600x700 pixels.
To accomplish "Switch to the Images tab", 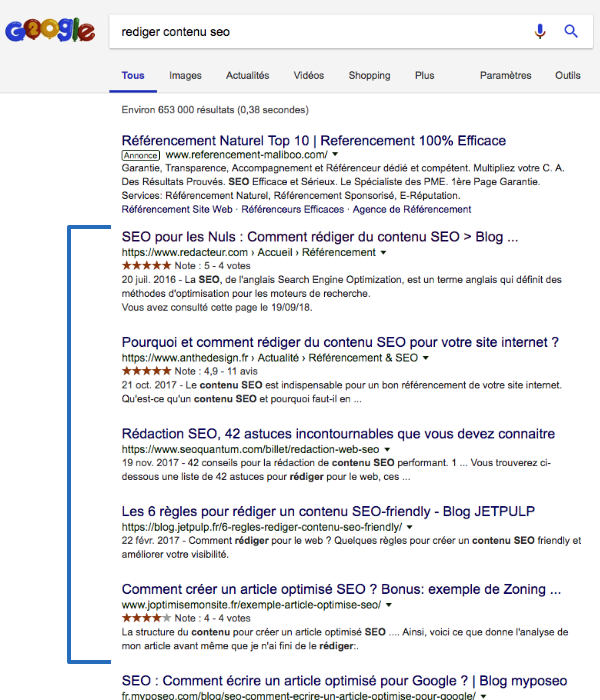I will pos(185,75).
